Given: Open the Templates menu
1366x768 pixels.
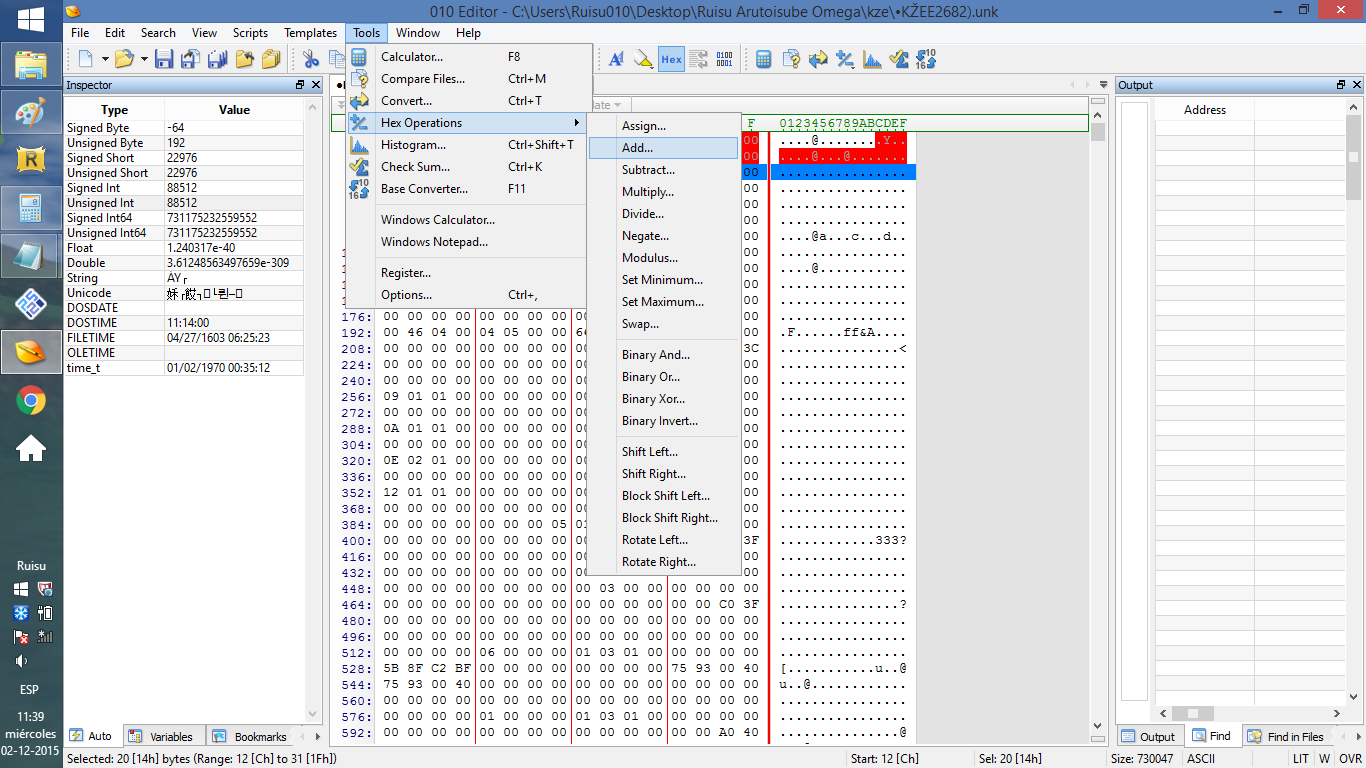Looking at the screenshot, I should pos(311,33).
